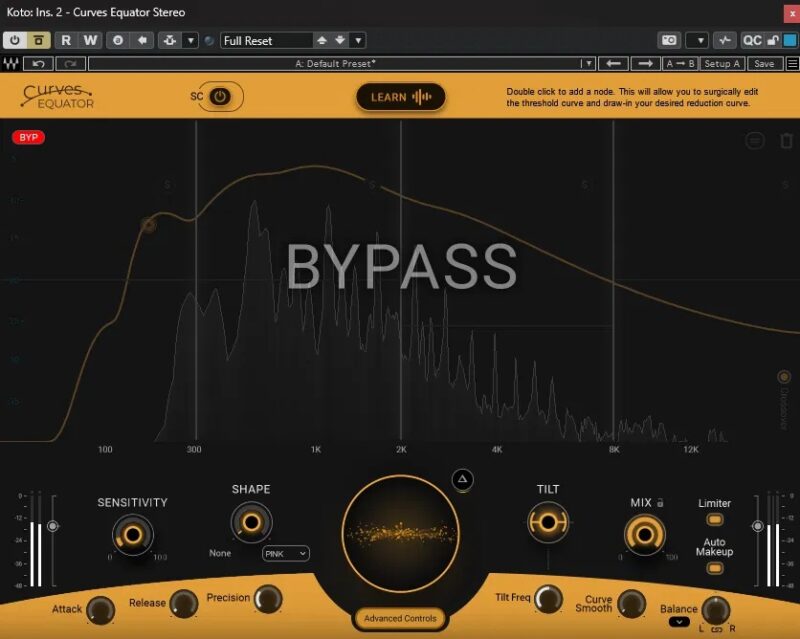Go to previous Waves preset arrow
Screen dimensions: 800x639
613,64
